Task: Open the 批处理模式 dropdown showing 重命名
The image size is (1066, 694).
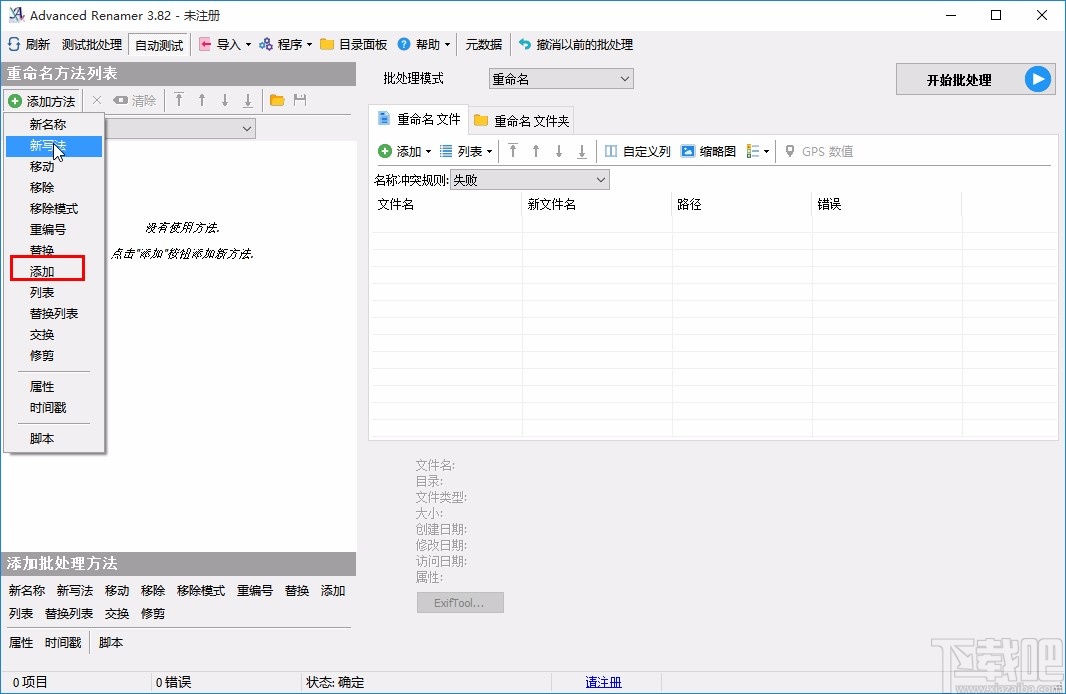Action: tap(624, 78)
